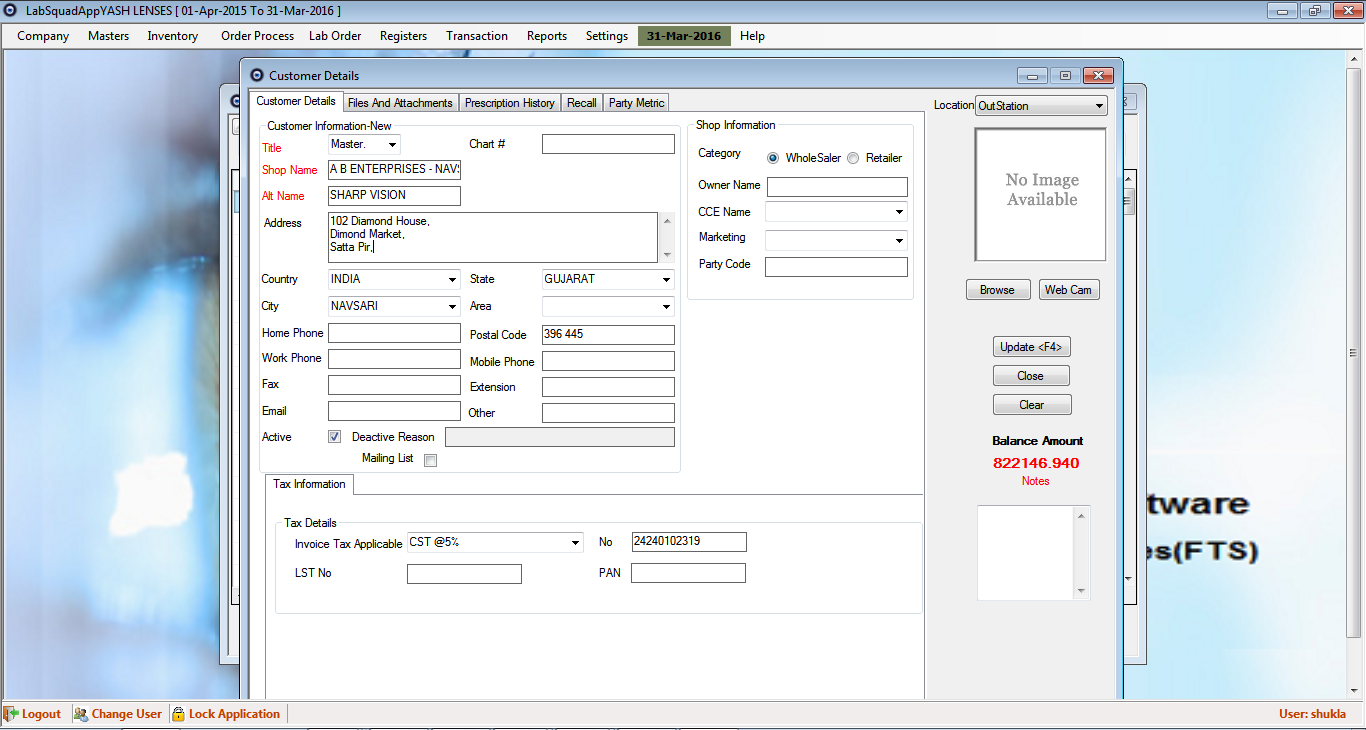
Task: Click the Clear button
Action: (1031, 405)
